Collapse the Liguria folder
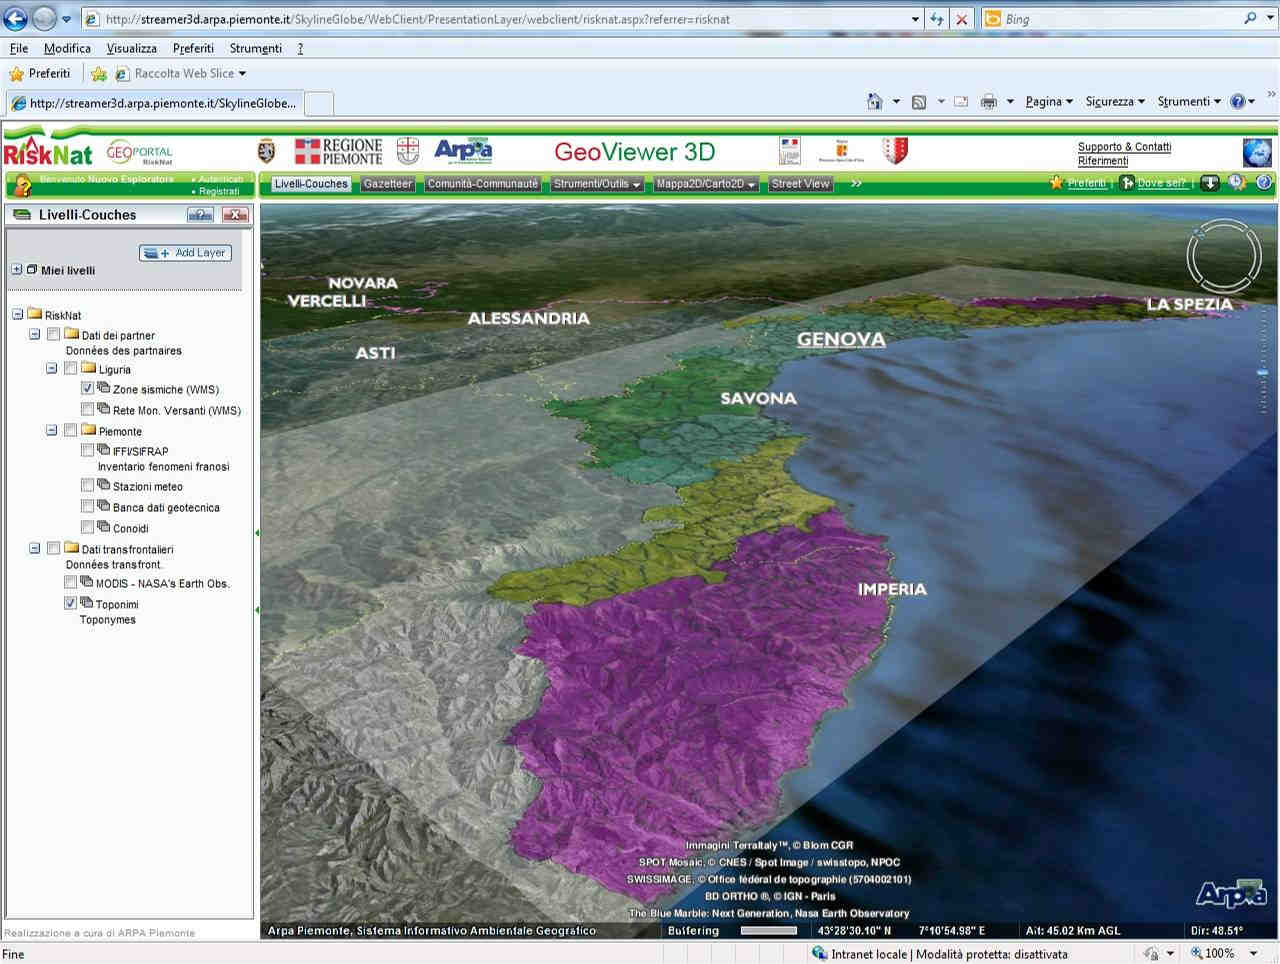The width and height of the screenshot is (1280, 964). click(52, 369)
